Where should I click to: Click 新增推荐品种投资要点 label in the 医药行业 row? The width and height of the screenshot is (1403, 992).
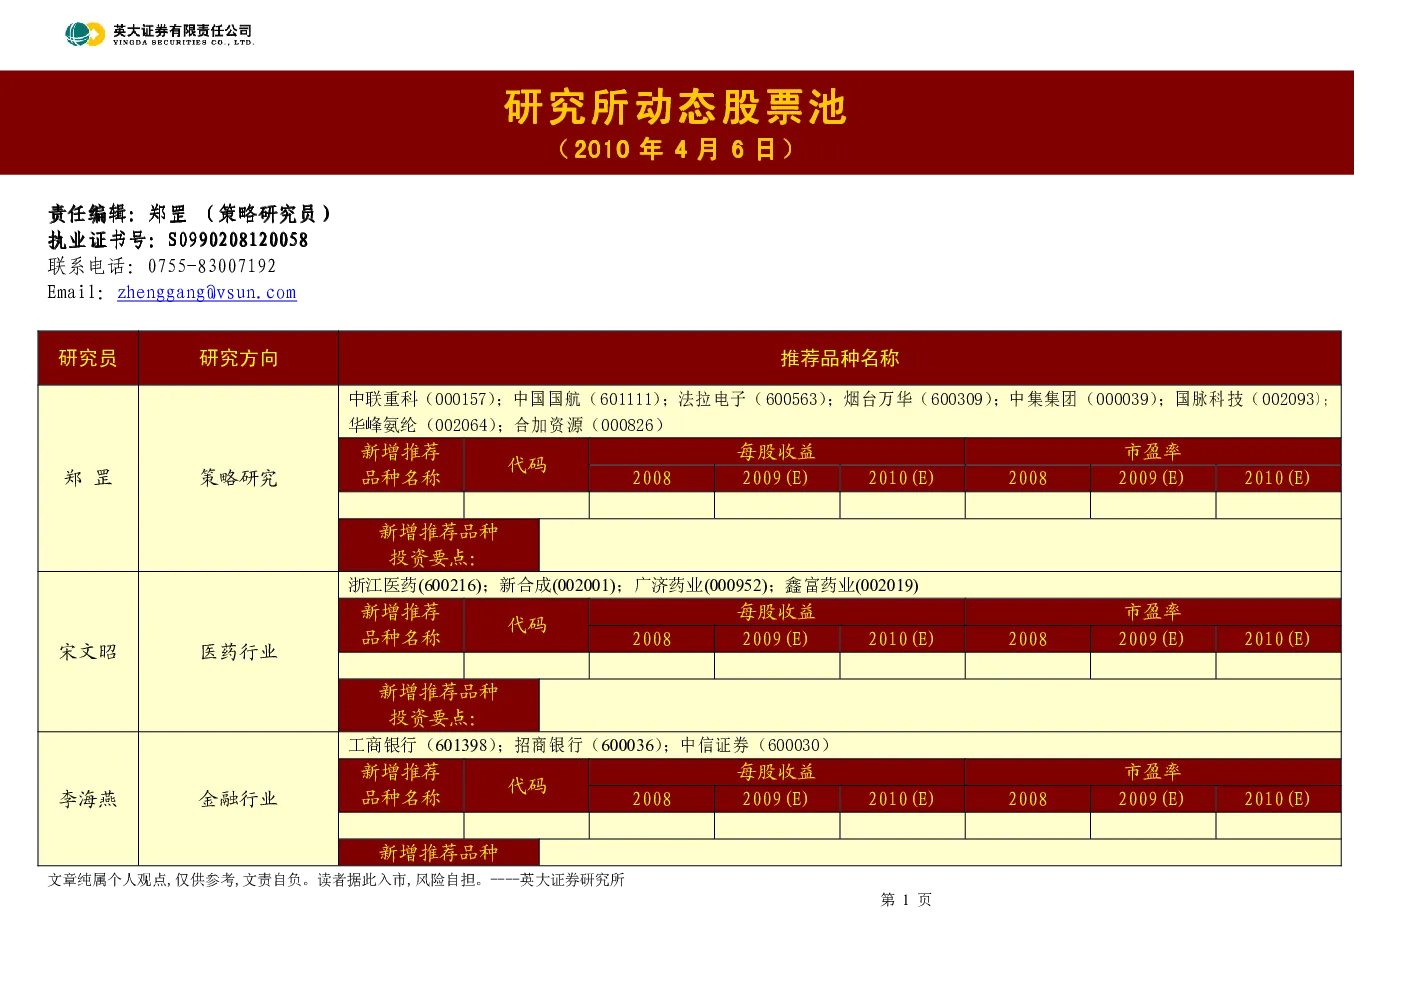coord(439,705)
